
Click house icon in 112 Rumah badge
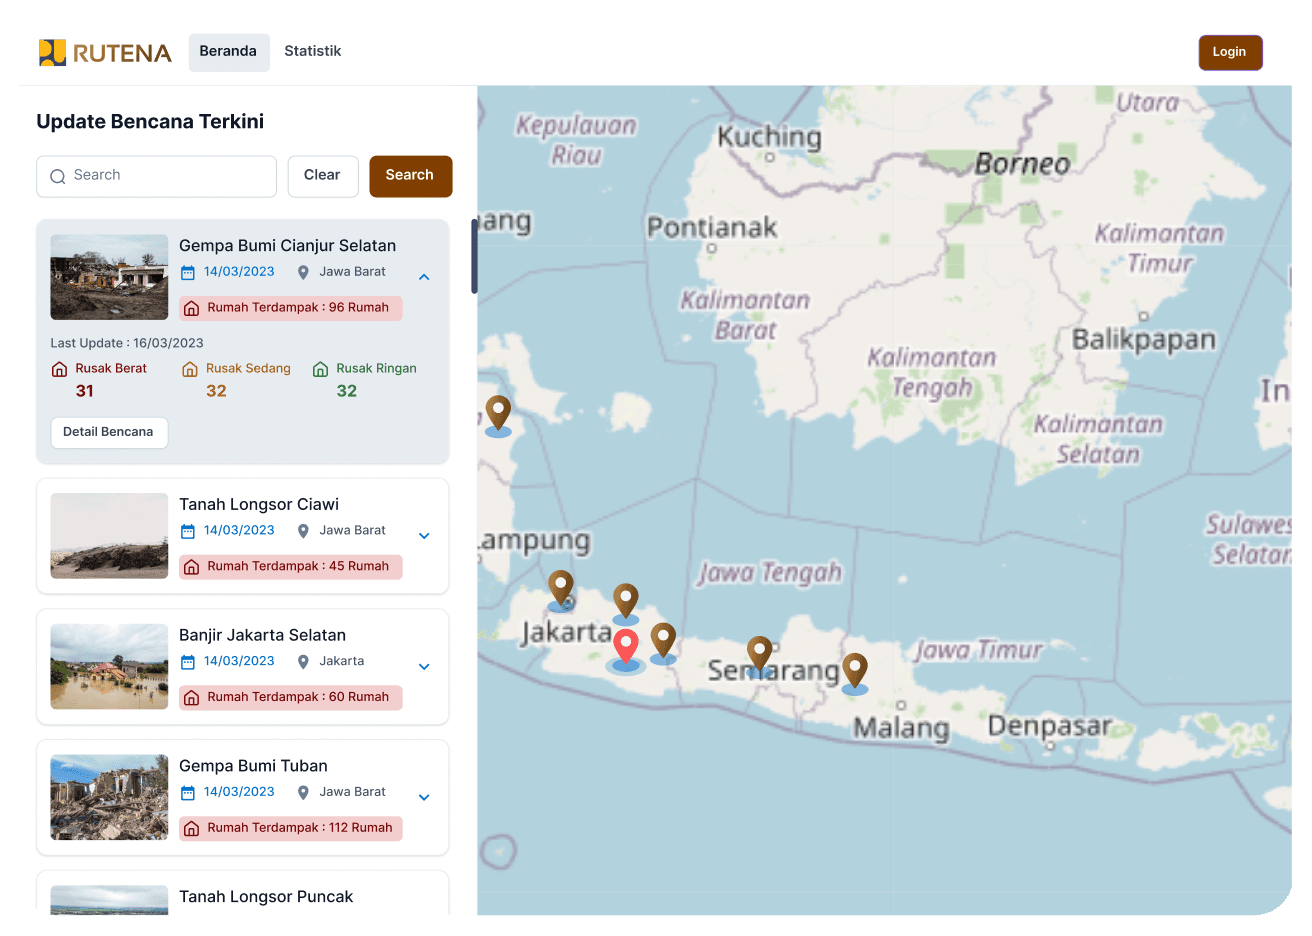click(192, 829)
